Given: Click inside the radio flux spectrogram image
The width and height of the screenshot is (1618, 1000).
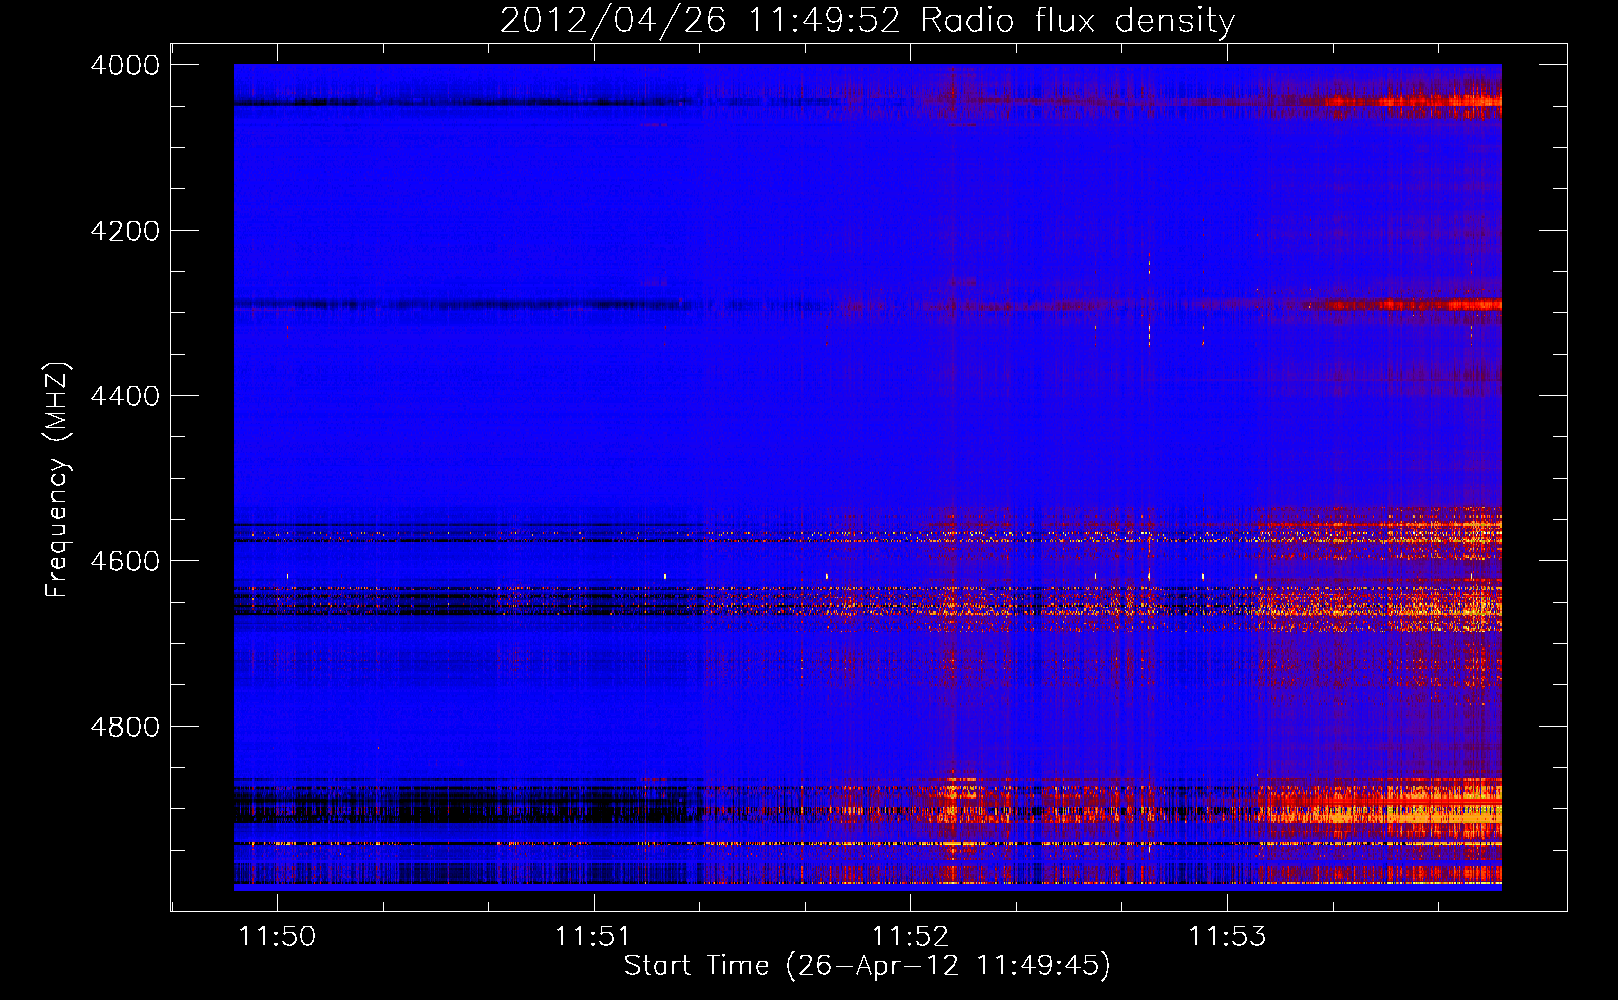Looking at the screenshot, I should click(868, 477).
